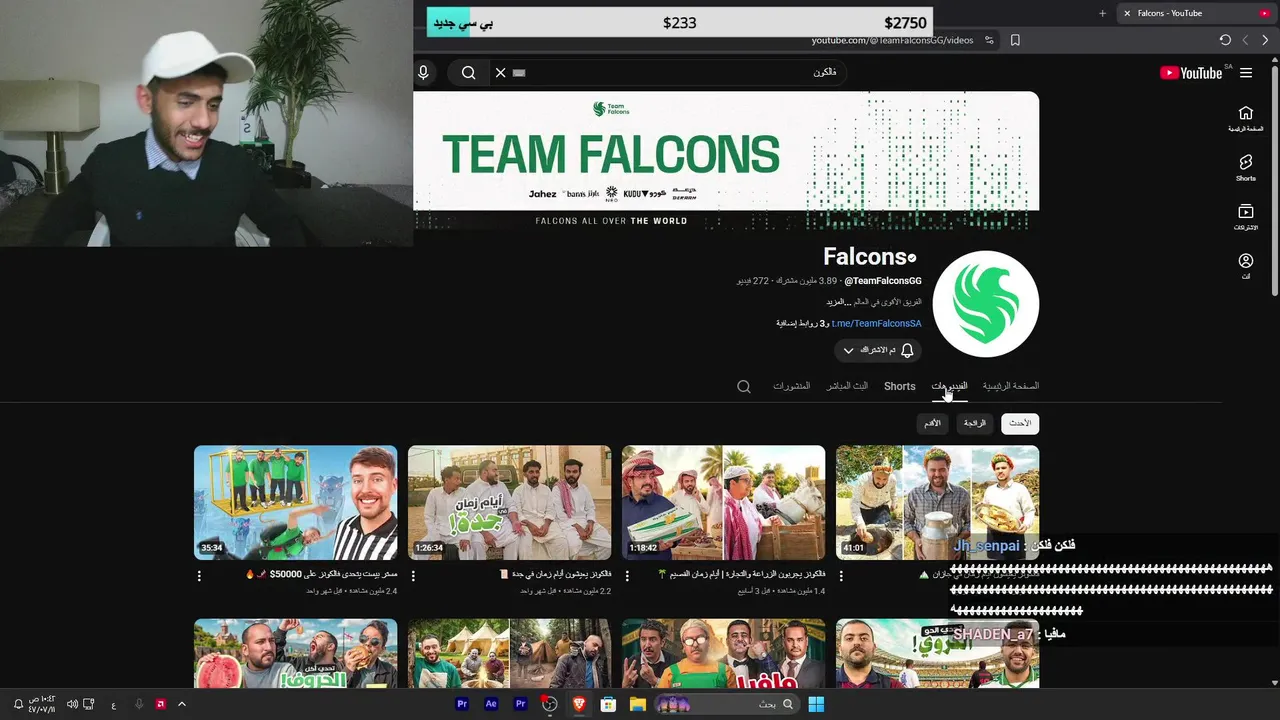Play the 41:01 video thumbnail
Image resolution: width=1280 pixels, height=720 pixels.
937,502
